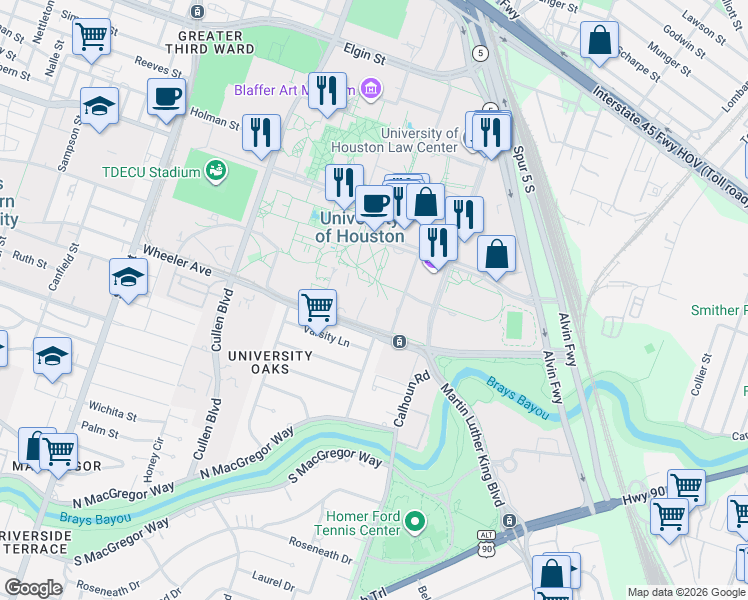Click lower grocery cart marker below Hwy 90
This screenshot has height=600, width=748.
tap(670, 517)
